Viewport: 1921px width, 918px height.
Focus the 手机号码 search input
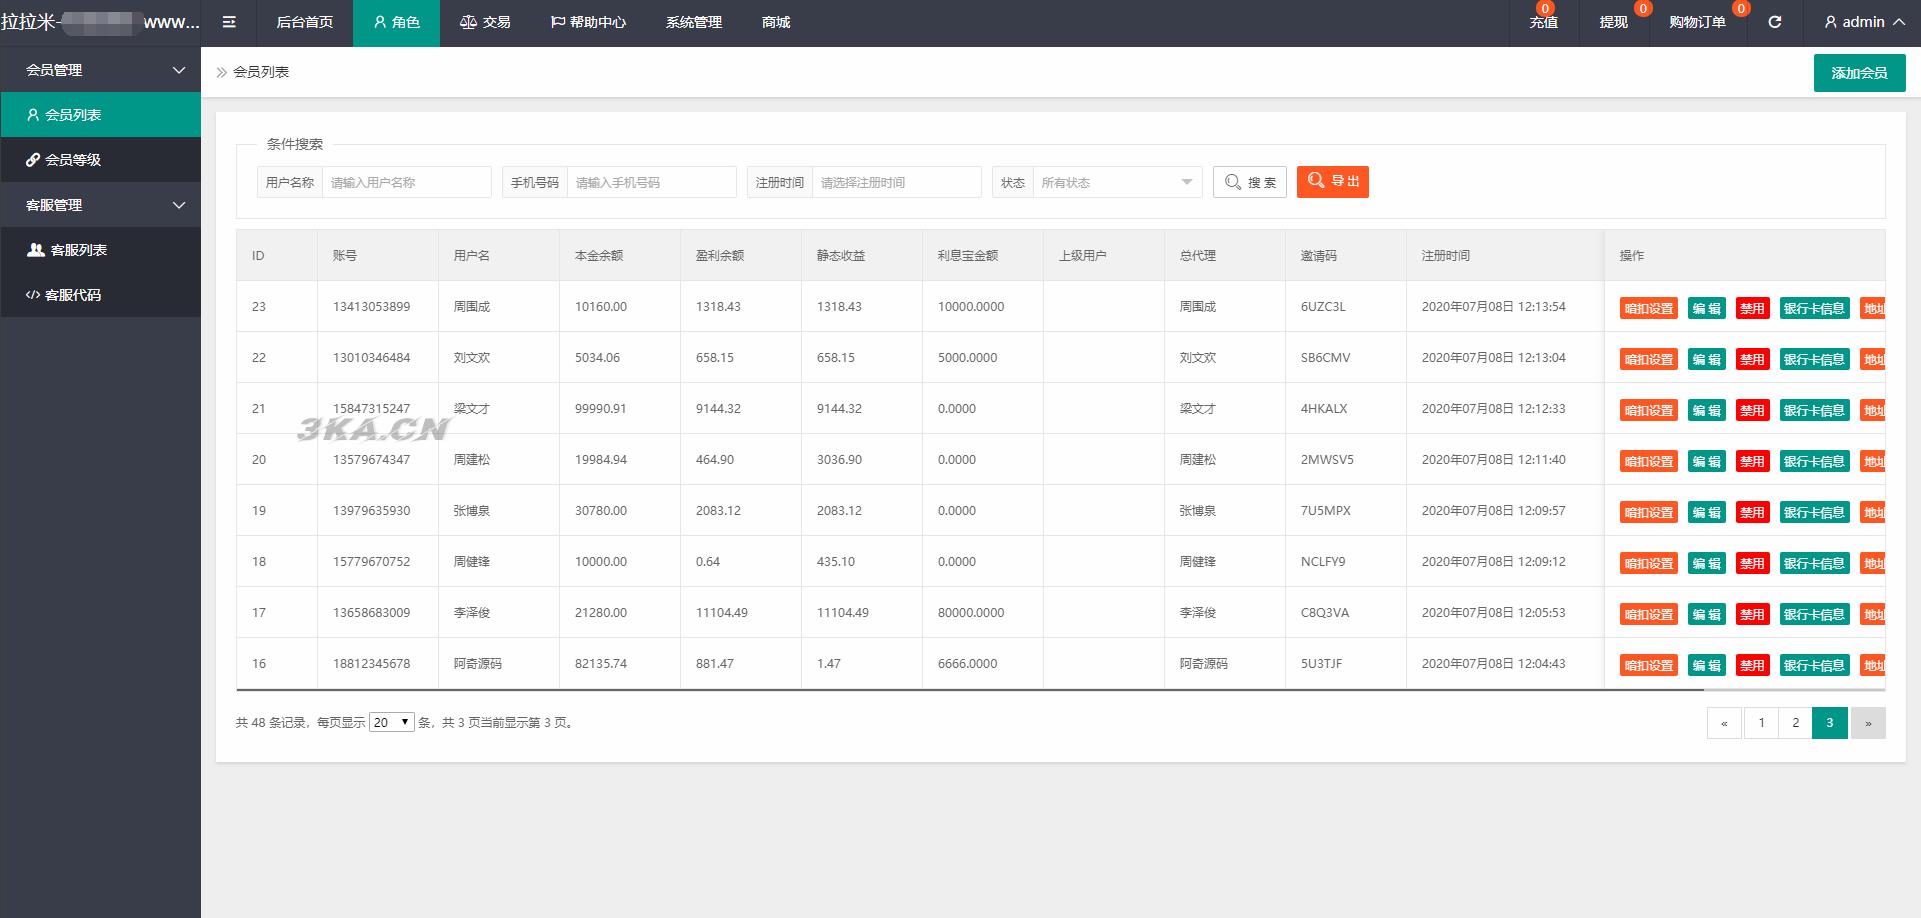point(651,182)
